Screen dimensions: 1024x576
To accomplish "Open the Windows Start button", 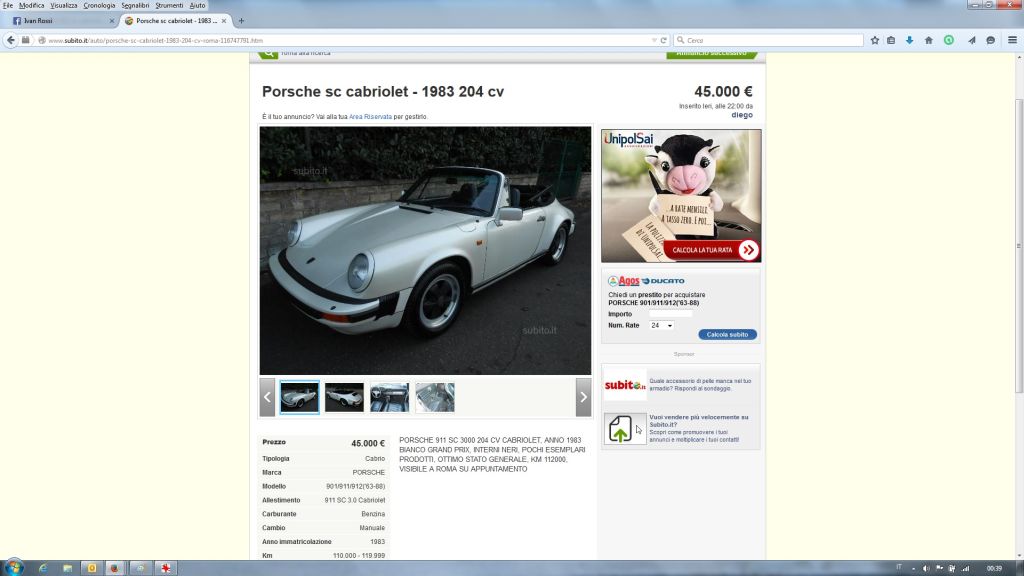I will click(x=14, y=568).
